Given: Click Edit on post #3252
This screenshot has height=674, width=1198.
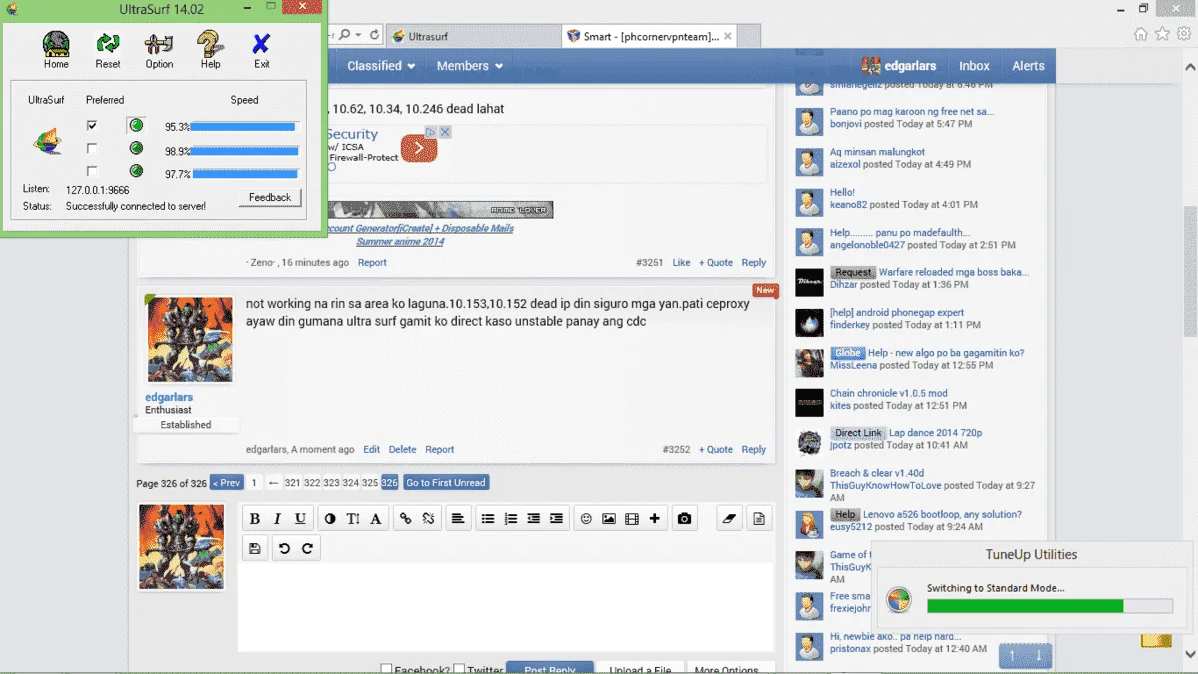Looking at the screenshot, I should coord(371,449).
